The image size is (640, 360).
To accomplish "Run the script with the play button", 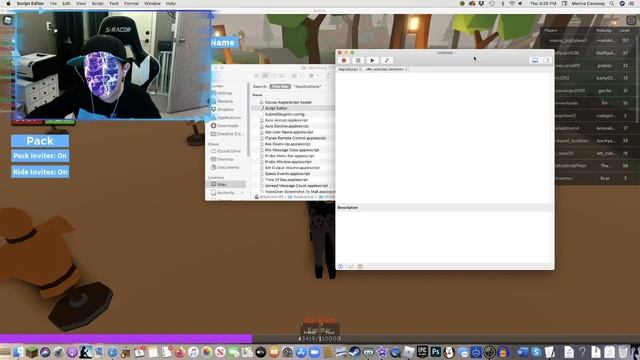I will point(372,60).
